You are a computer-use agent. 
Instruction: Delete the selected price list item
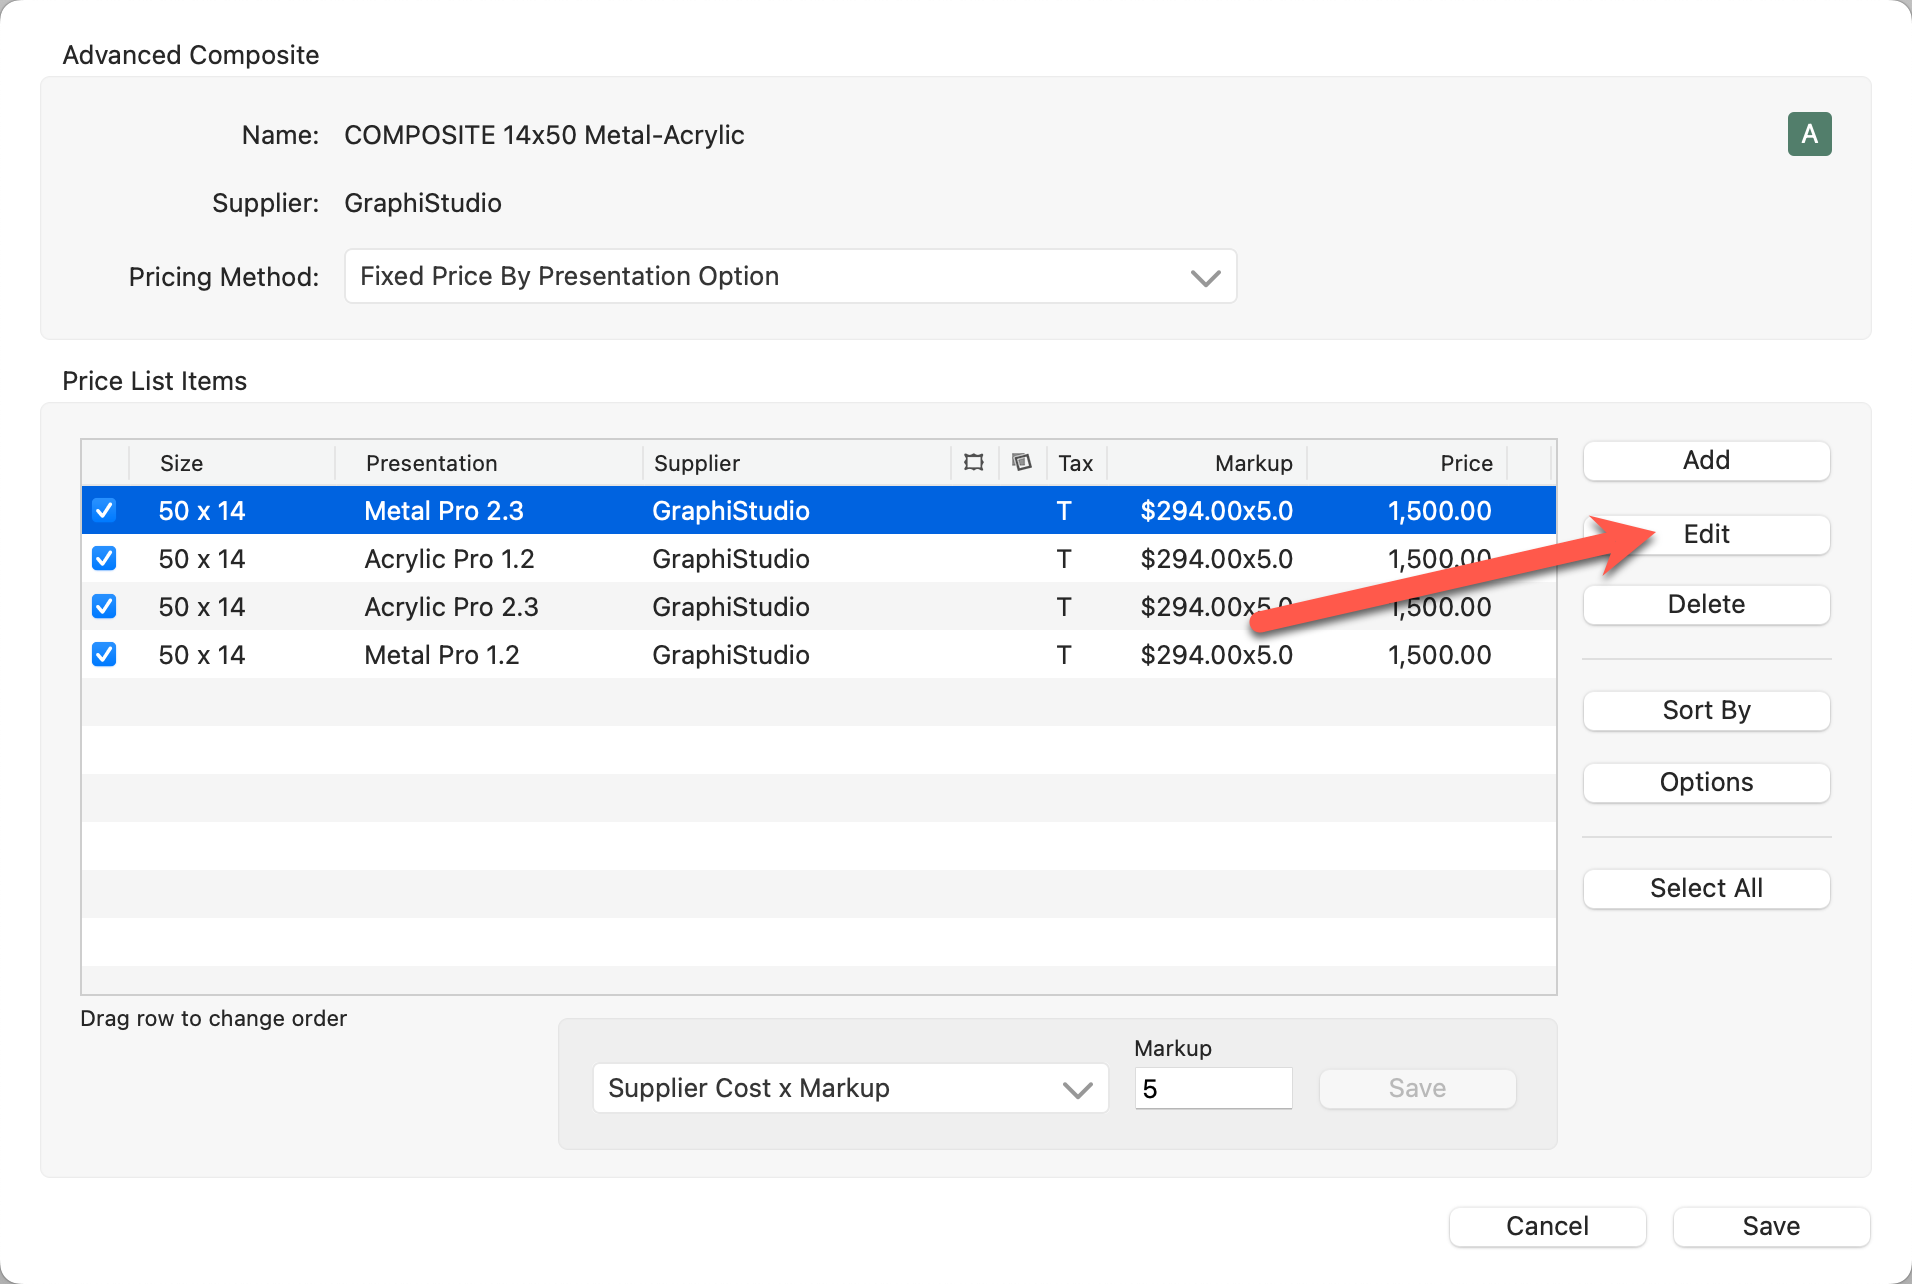[1706, 604]
